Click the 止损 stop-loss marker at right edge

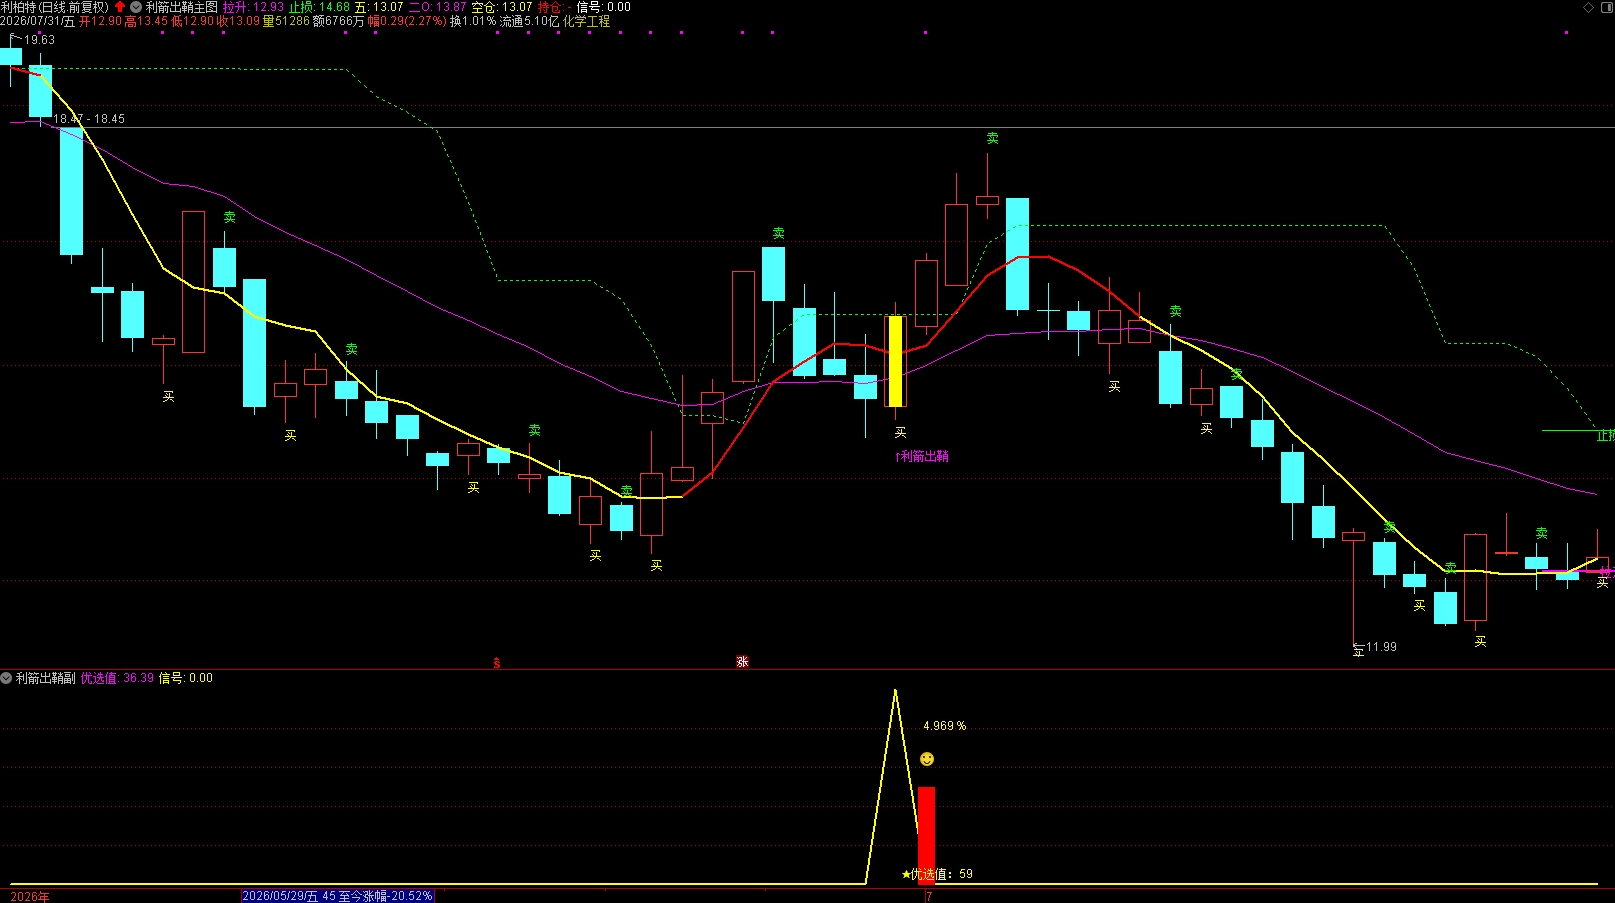(x=1605, y=435)
